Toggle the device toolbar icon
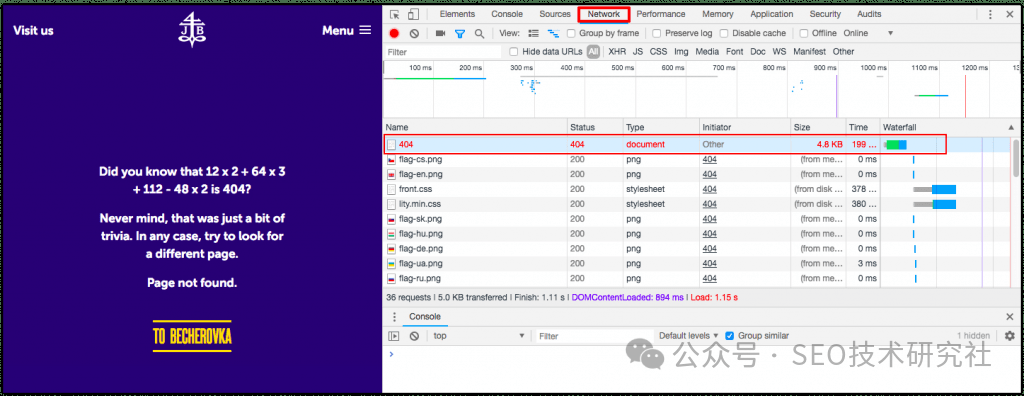The image size is (1024, 396). pyautogui.click(x=413, y=14)
